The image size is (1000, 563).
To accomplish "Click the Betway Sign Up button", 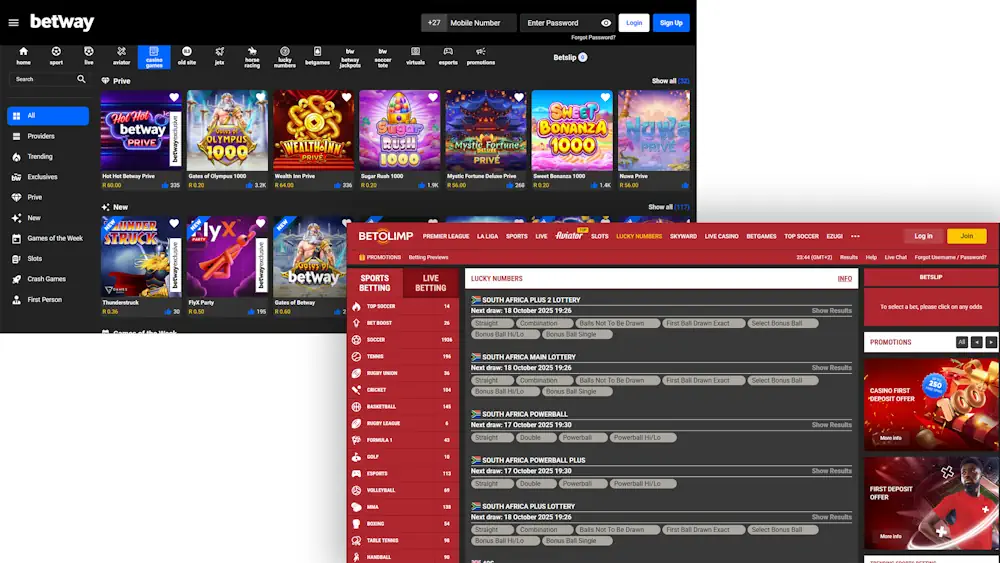I will (x=671, y=23).
